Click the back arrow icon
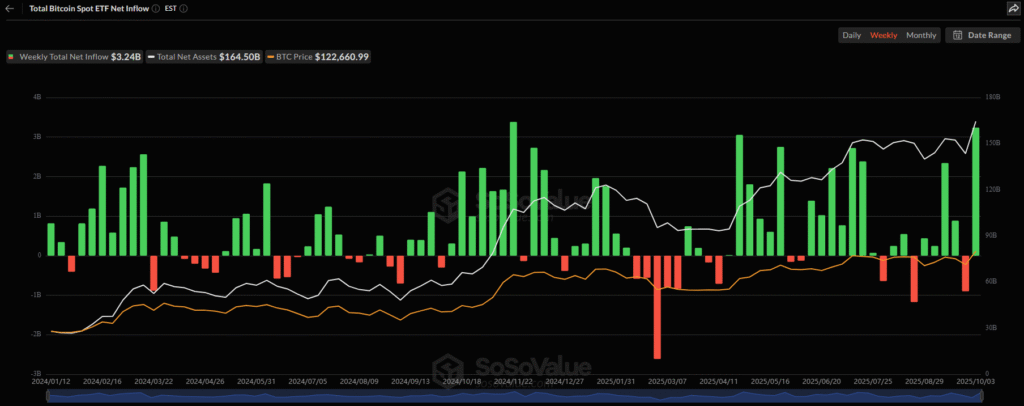1024x406 pixels. tap(10, 8)
